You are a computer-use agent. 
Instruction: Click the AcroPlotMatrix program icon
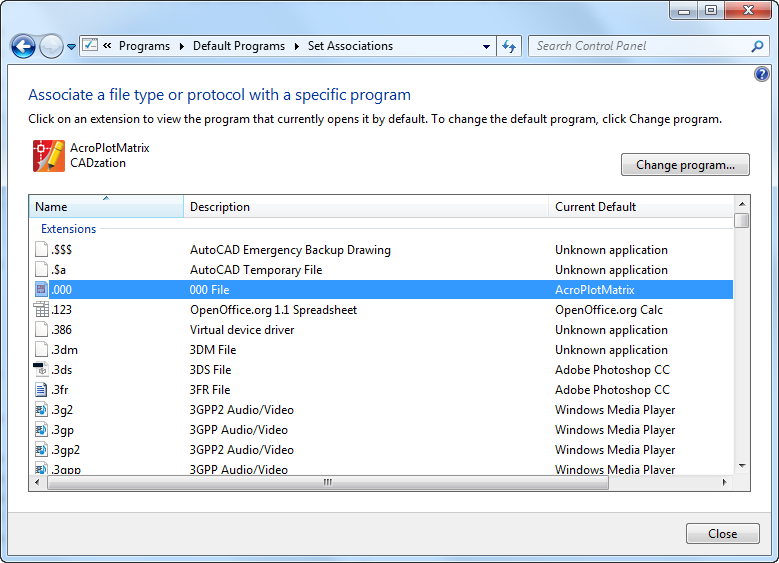tap(49, 156)
